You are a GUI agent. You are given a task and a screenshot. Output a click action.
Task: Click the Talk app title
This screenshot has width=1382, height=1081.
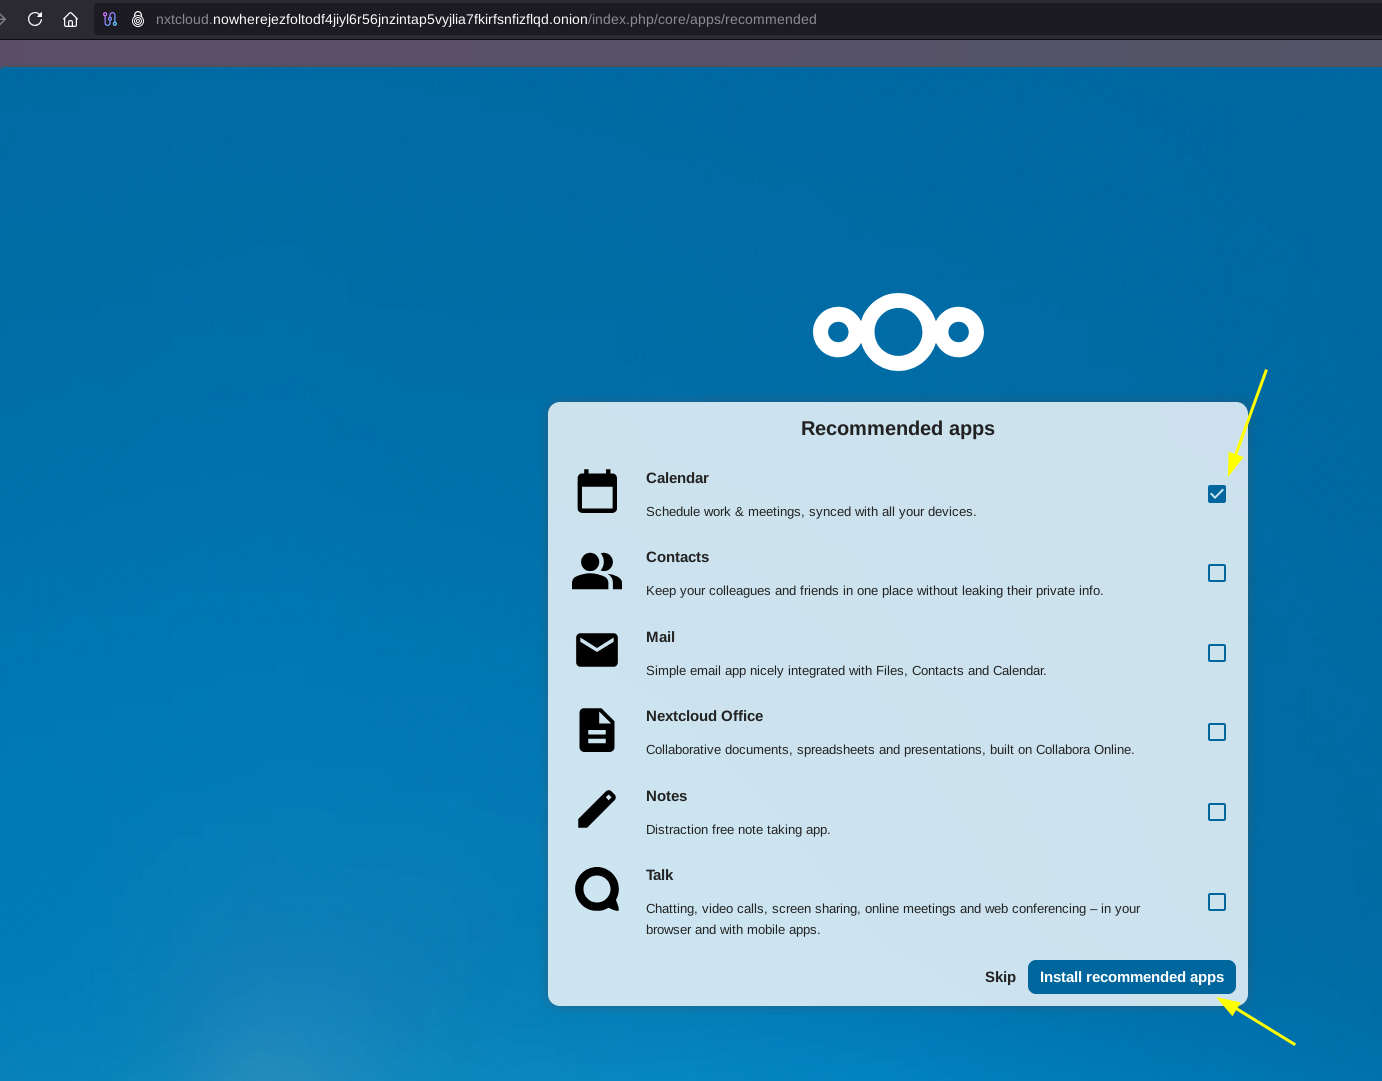[x=659, y=875]
